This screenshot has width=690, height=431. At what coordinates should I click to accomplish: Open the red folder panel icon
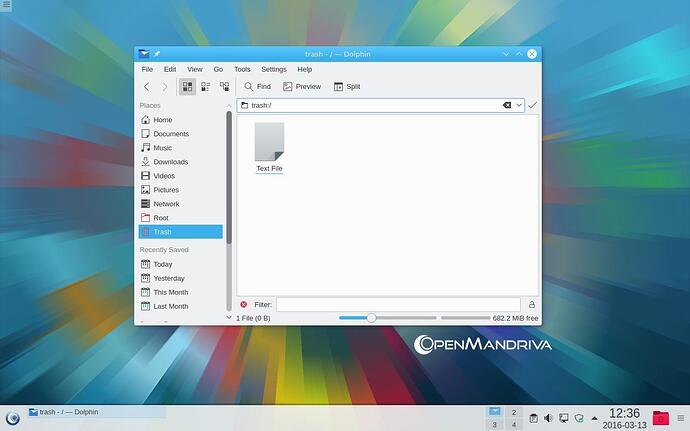(x=661, y=418)
